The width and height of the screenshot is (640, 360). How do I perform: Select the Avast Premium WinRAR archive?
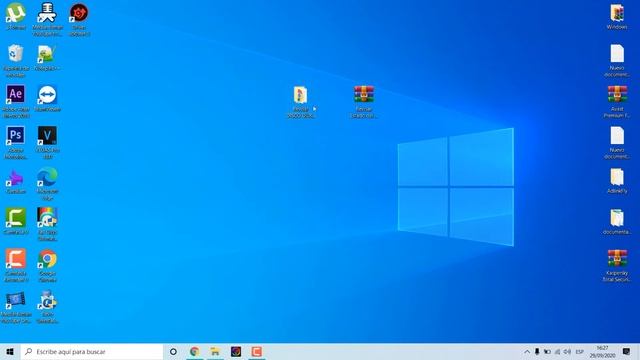pyautogui.click(x=617, y=102)
